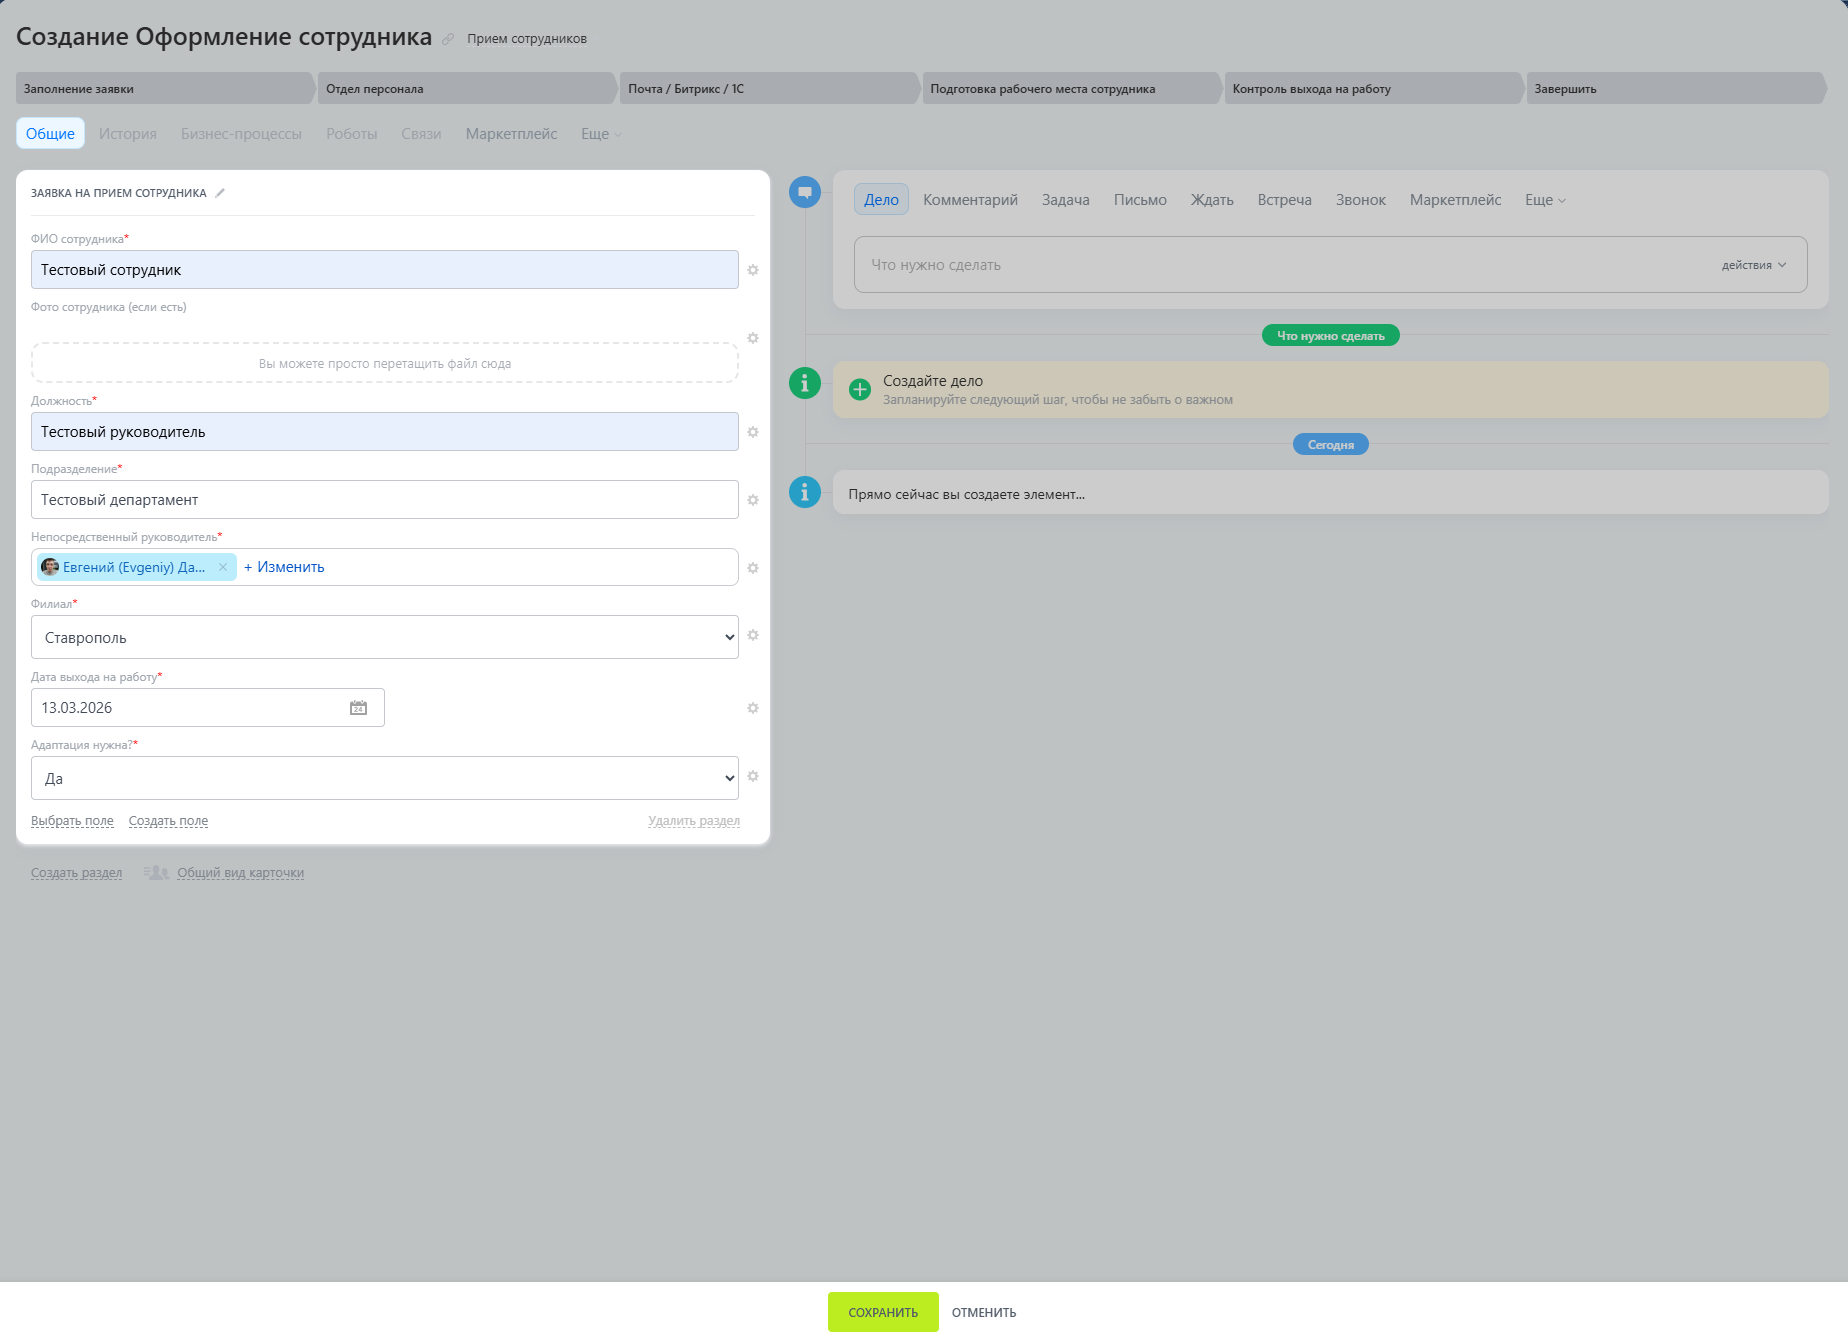Open gear settings for Подразделение field
Viewport: 1848px width, 1342px height.
[x=753, y=500]
